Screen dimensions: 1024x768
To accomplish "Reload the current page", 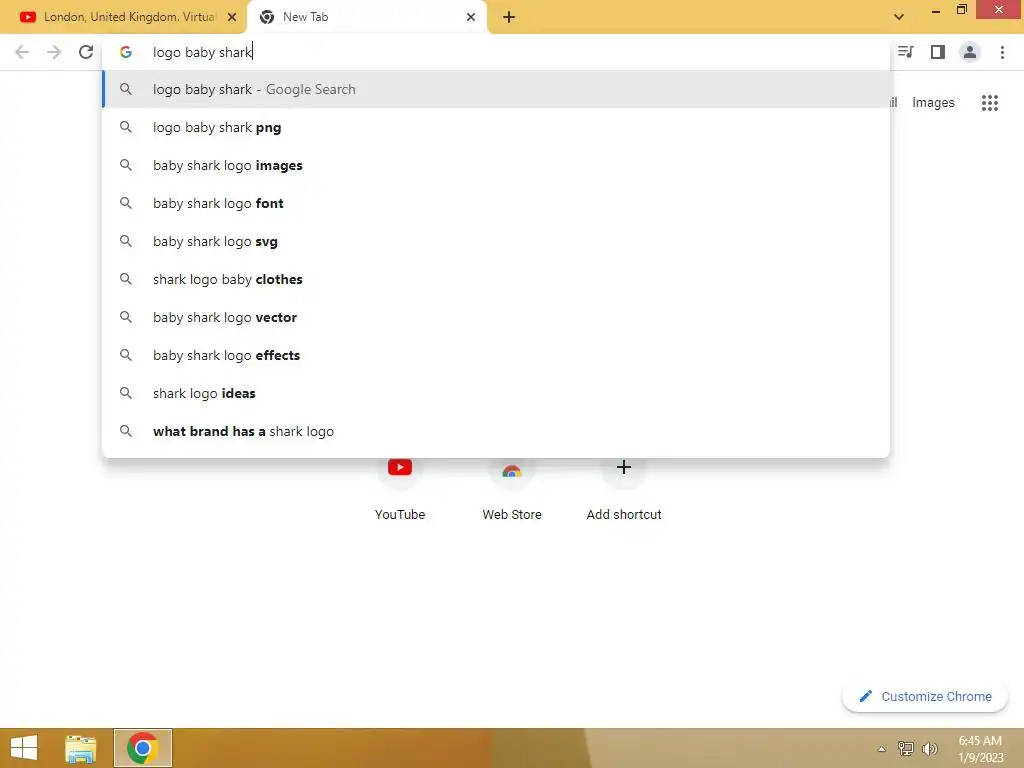I will point(86,52).
